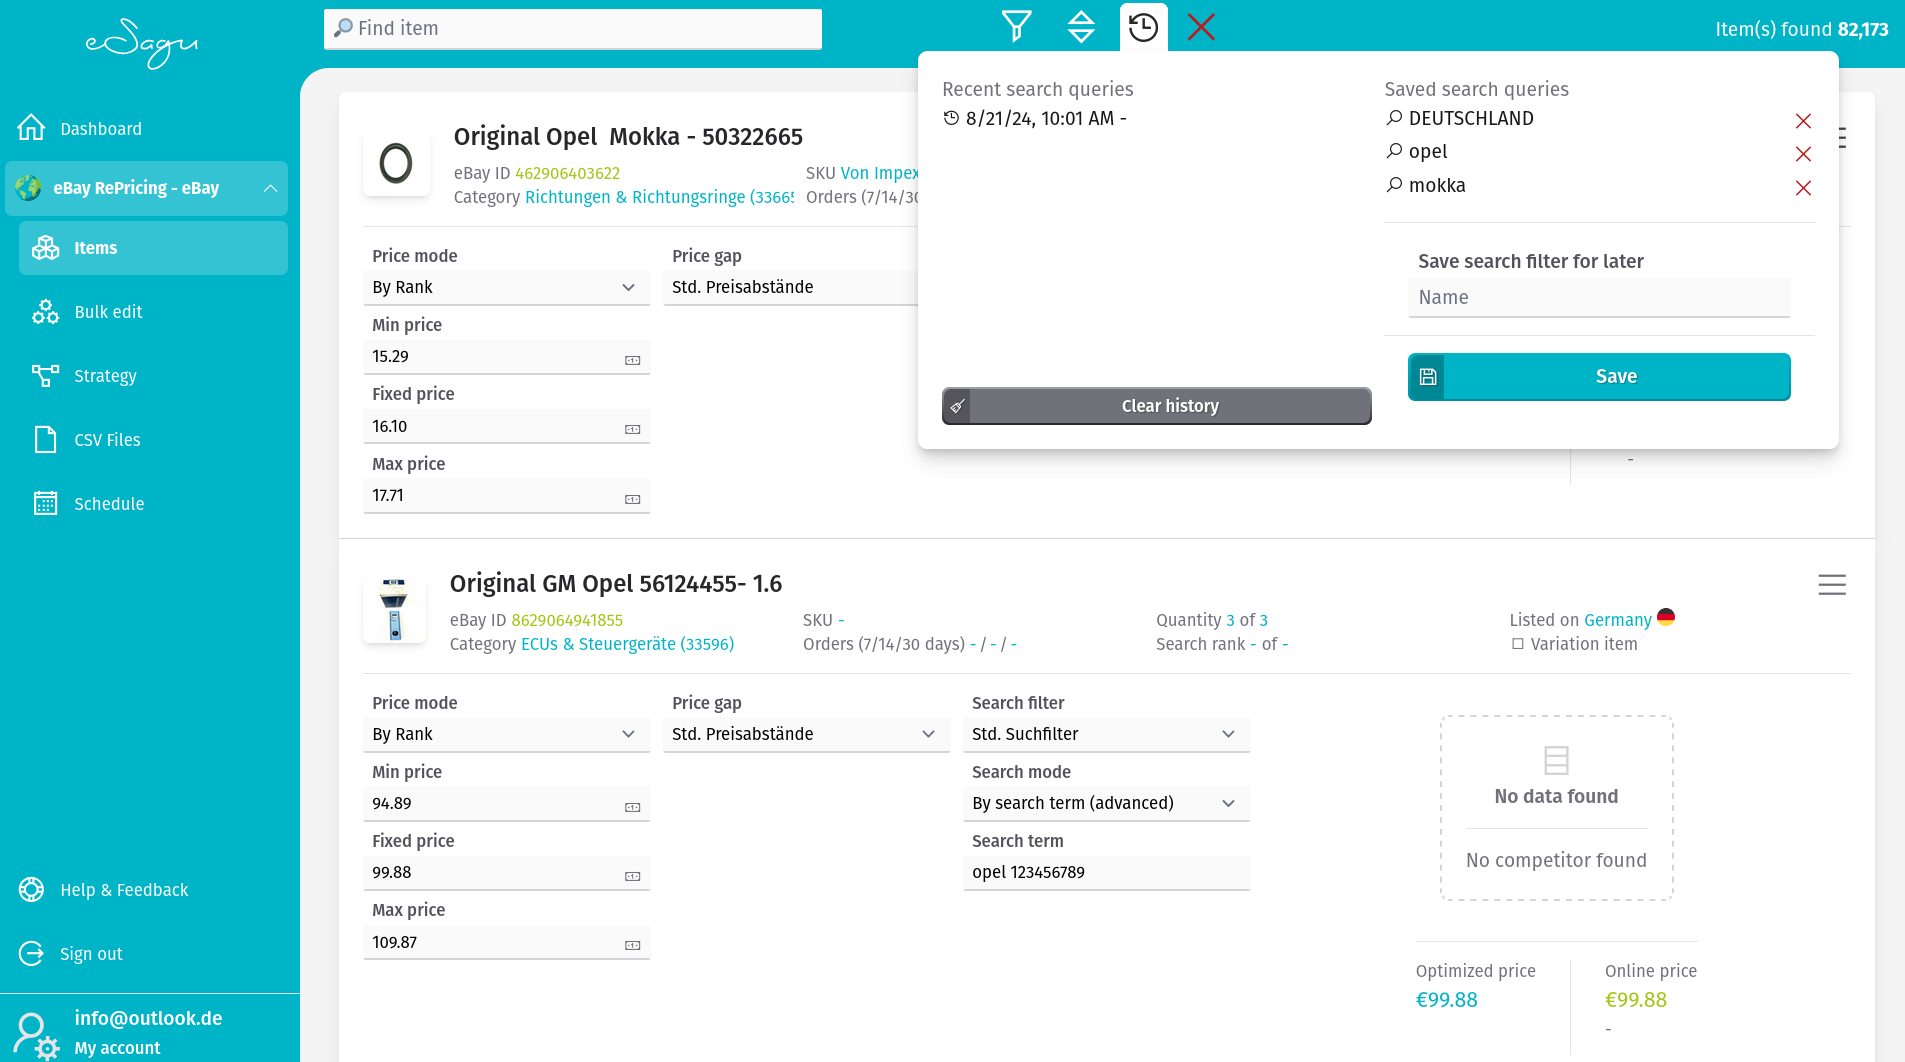This screenshot has height=1062, width=1905.
Task: Open Price gap dropdown for Opel Mokka item
Action: 790,288
